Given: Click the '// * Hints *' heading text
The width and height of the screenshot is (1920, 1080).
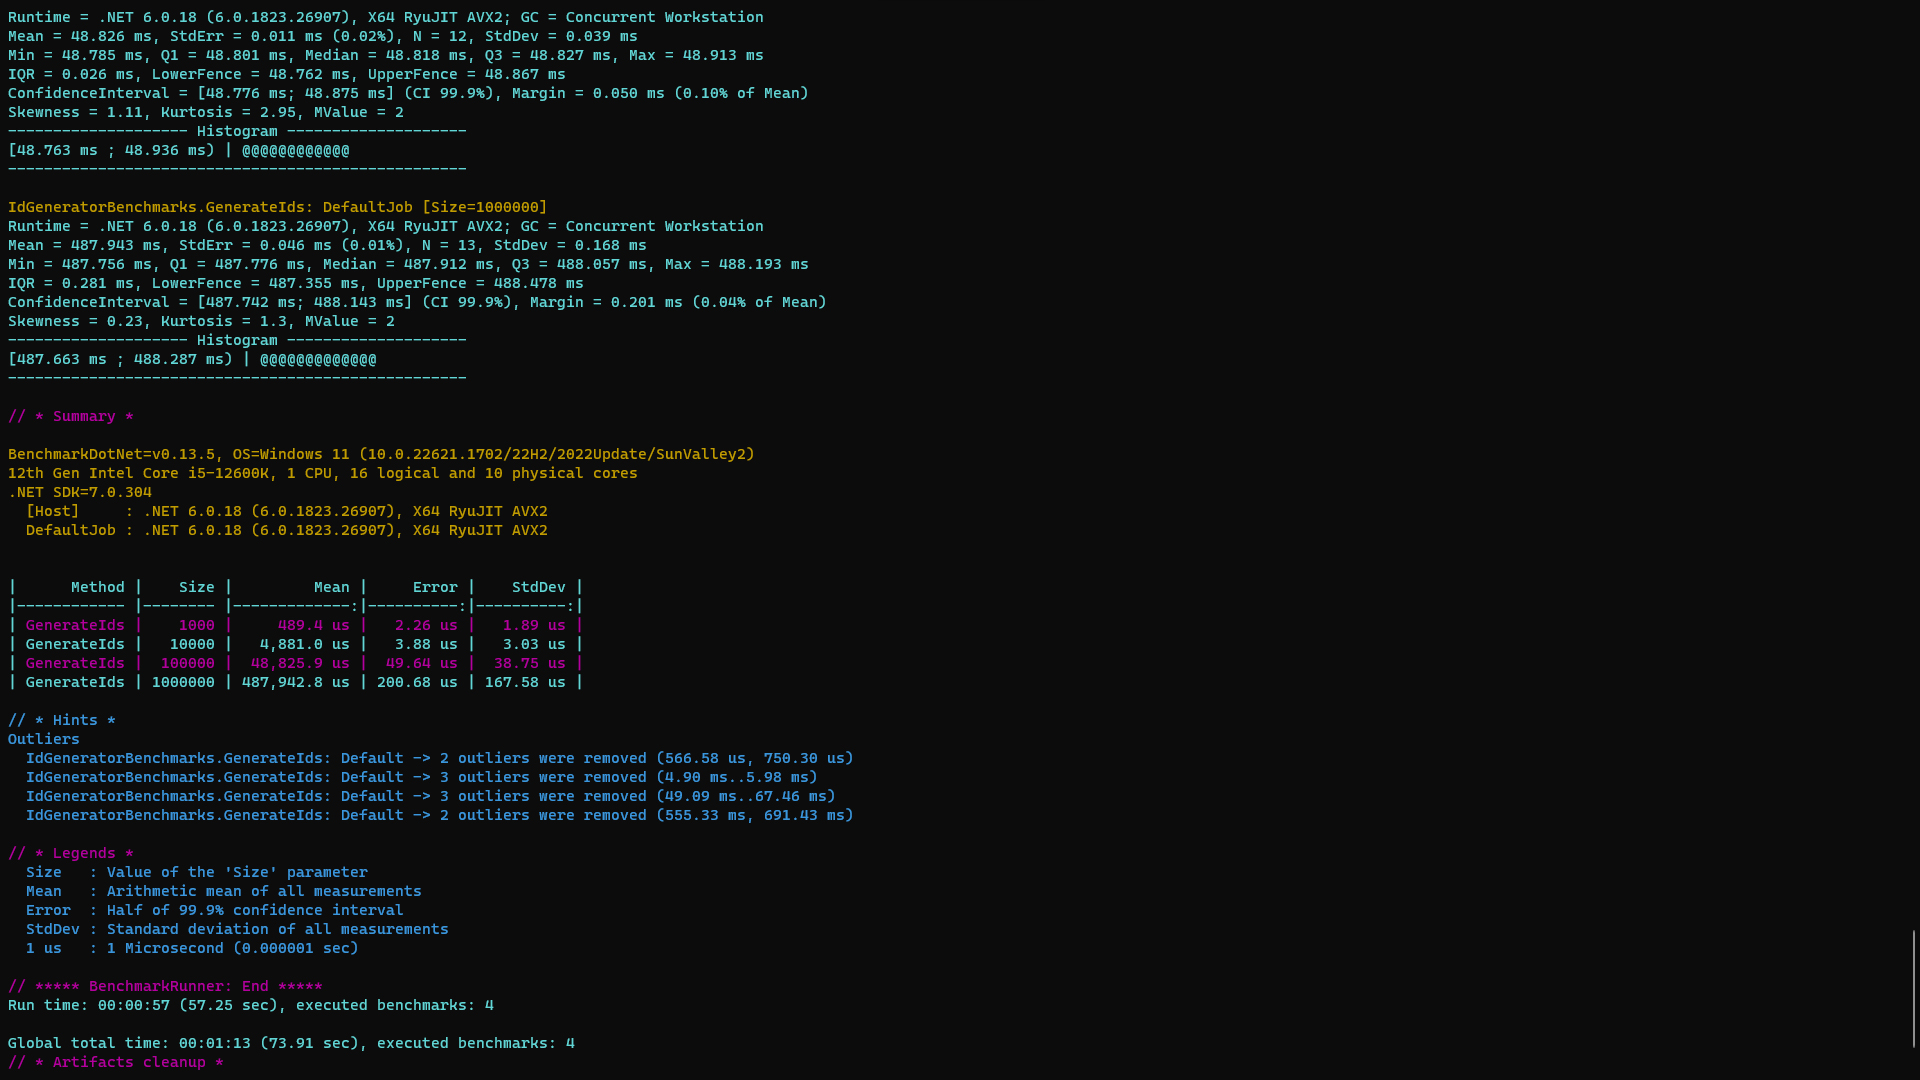Looking at the screenshot, I should coord(62,720).
